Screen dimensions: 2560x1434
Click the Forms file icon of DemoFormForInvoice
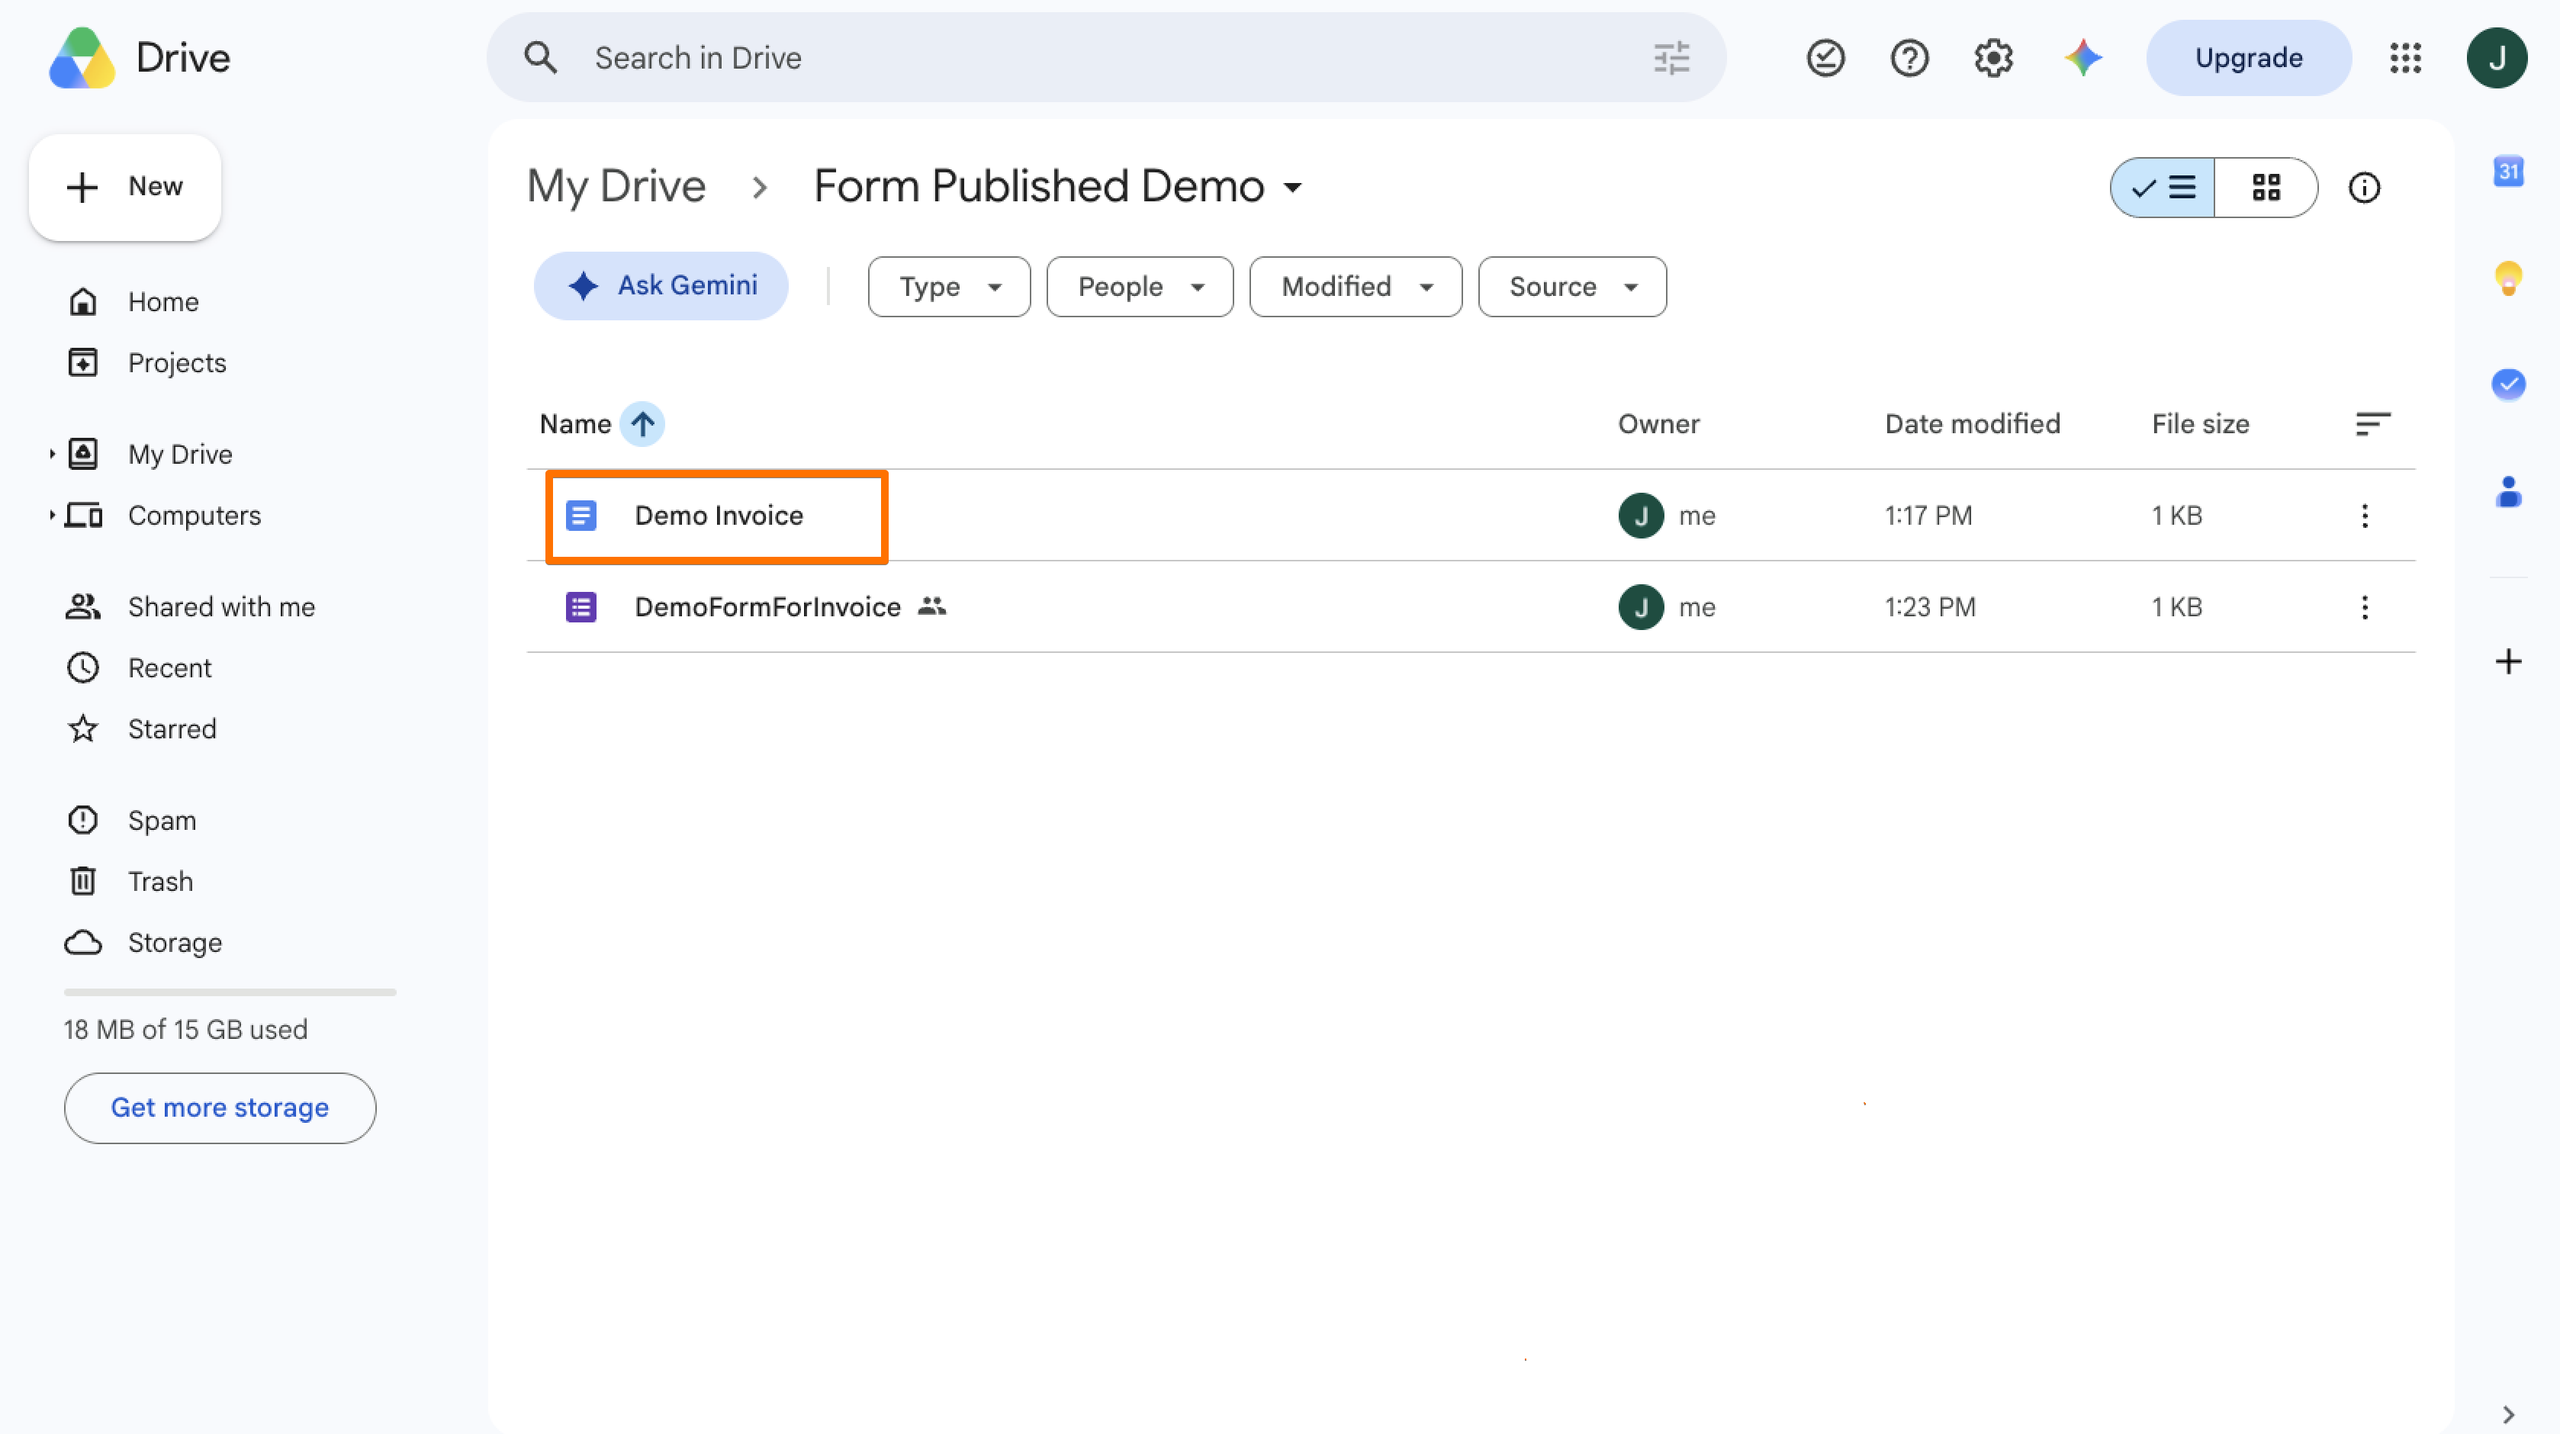pyautogui.click(x=581, y=607)
